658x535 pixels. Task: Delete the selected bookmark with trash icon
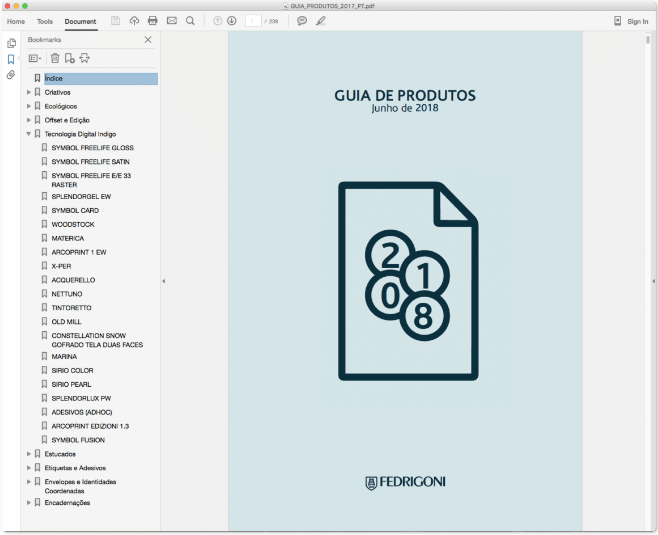pos(55,59)
